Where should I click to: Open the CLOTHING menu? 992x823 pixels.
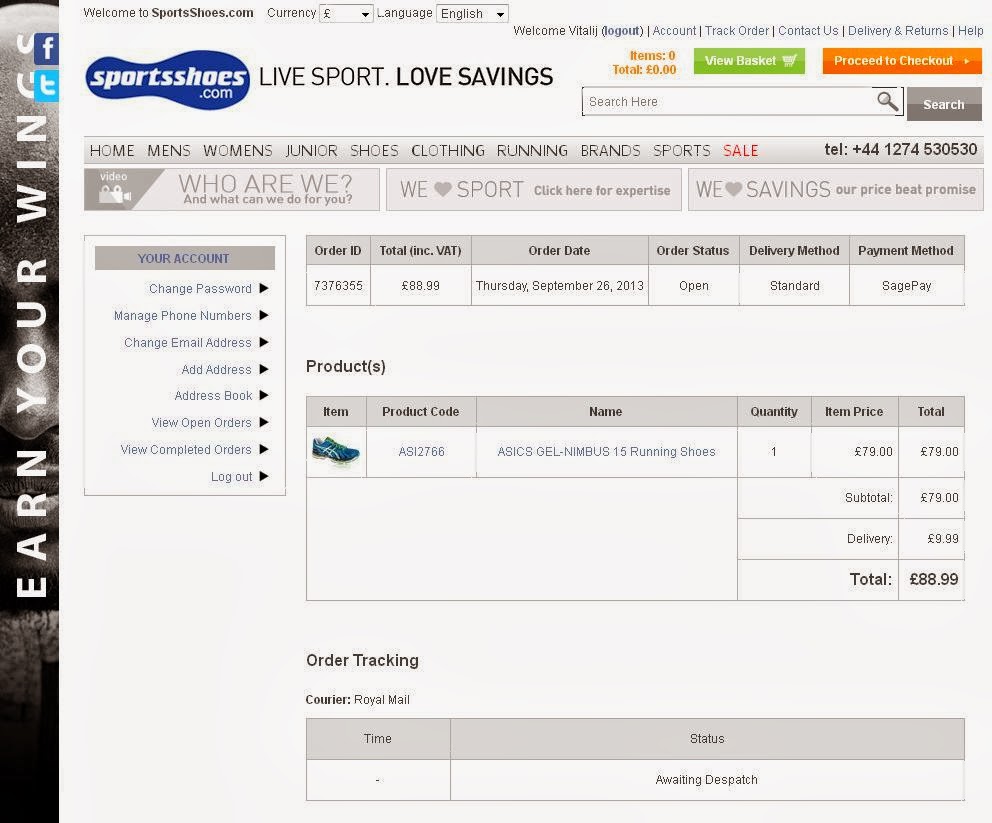click(447, 151)
